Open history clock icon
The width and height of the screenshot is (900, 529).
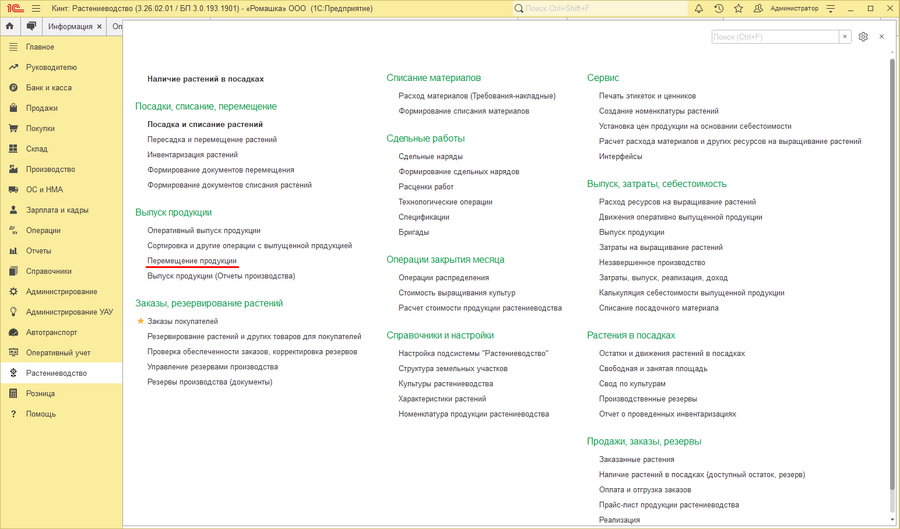(x=719, y=9)
